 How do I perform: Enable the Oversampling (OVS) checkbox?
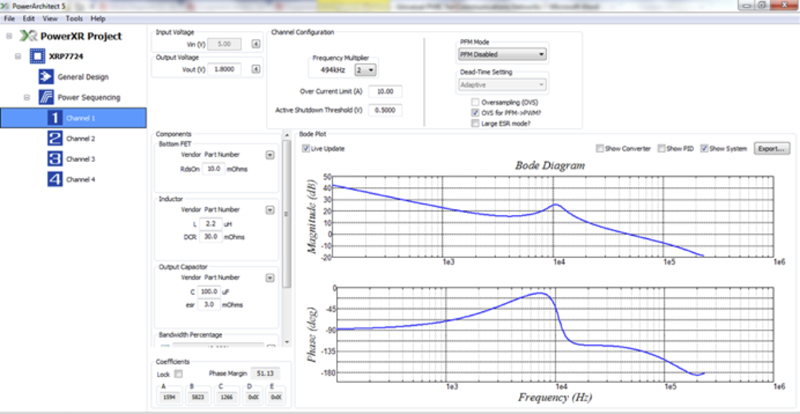(476, 103)
